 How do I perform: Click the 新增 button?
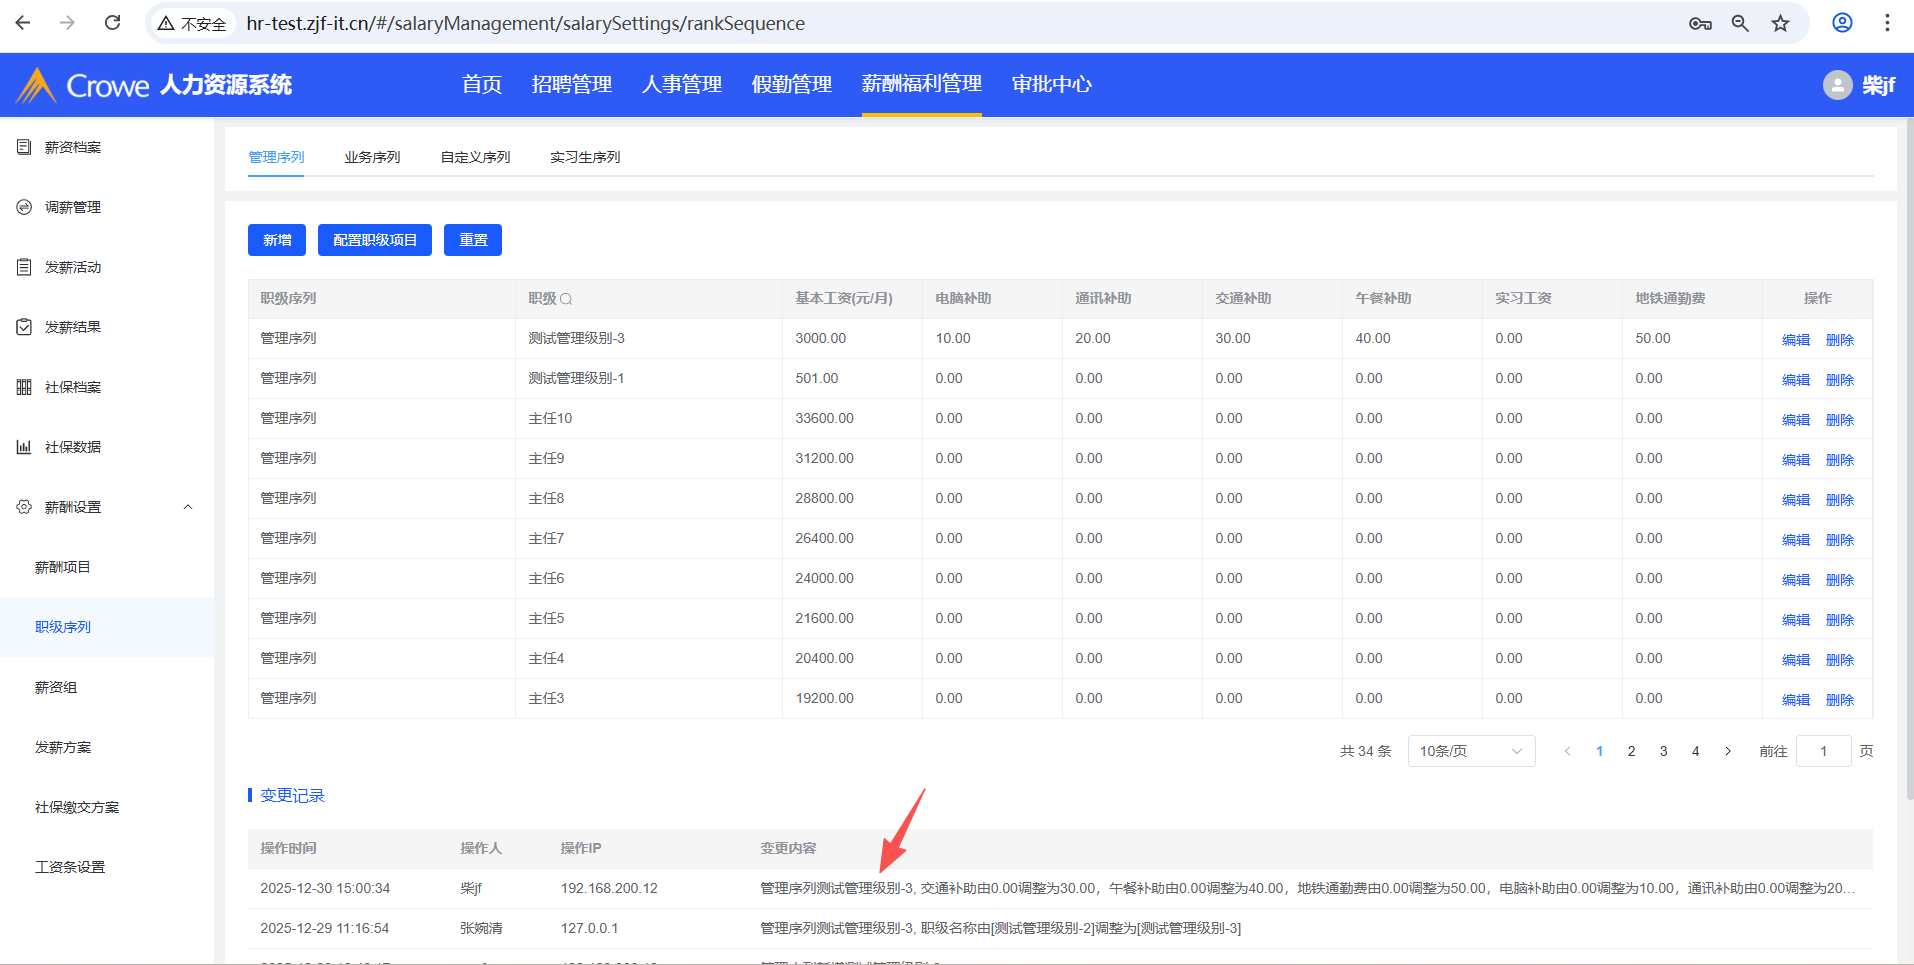[277, 240]
